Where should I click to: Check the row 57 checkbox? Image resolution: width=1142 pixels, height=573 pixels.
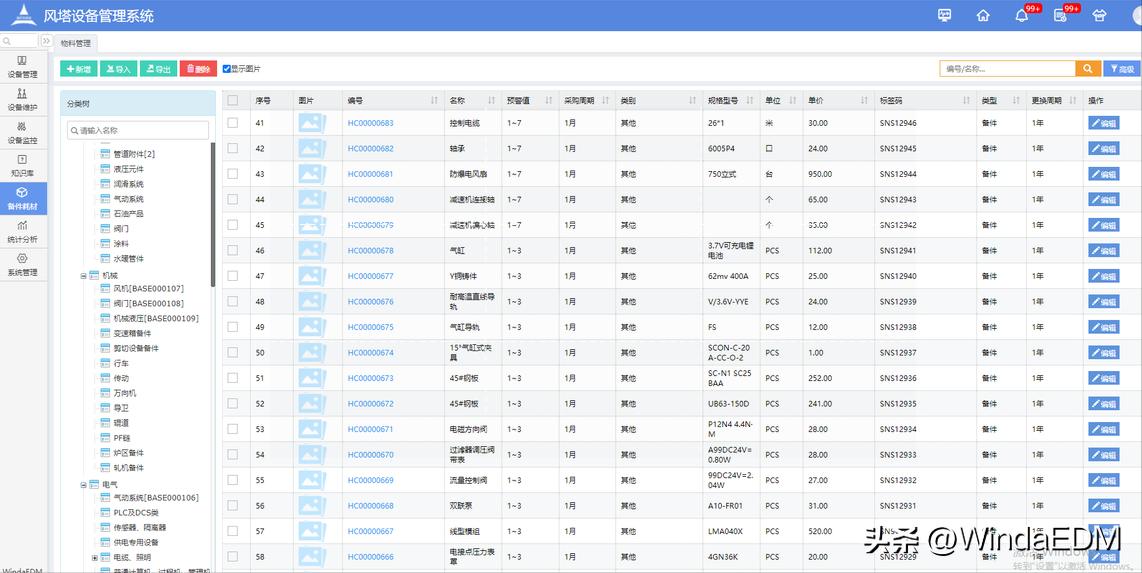233,531
